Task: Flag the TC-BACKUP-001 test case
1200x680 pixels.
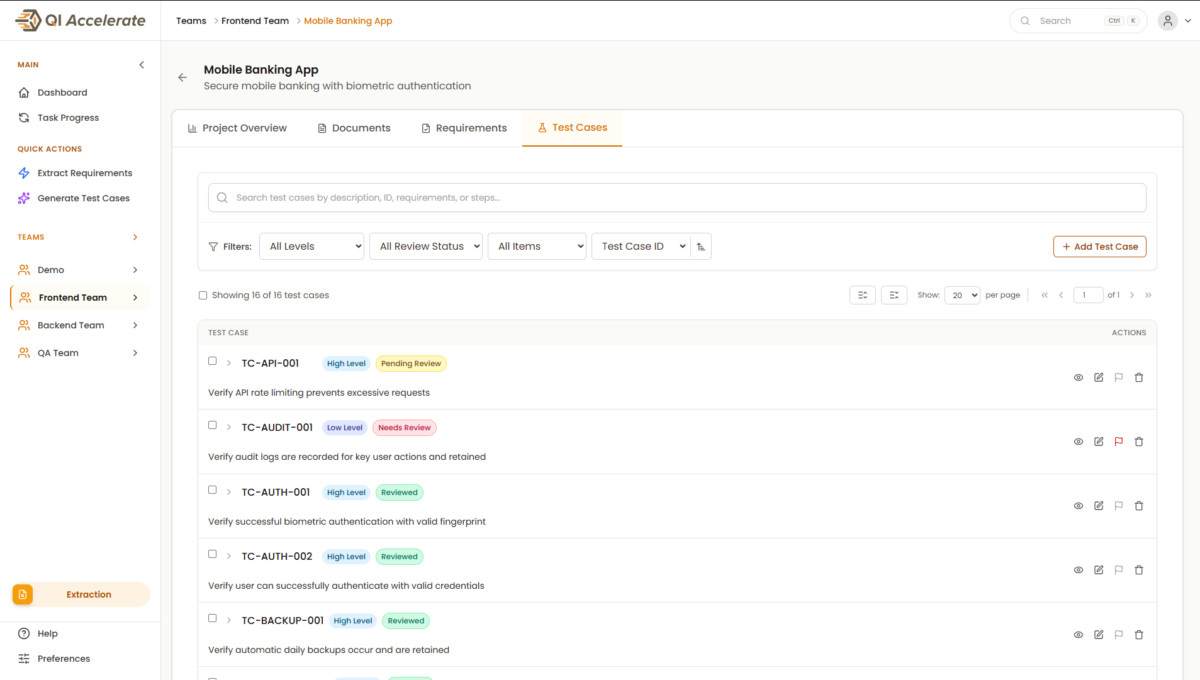Action: coord(1119,634)
